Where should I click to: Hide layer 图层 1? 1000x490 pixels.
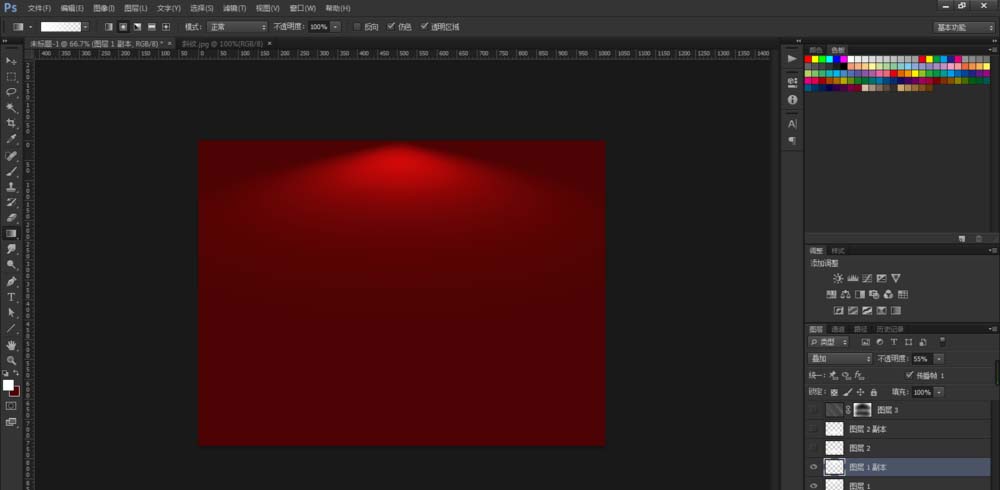point(813,486)
